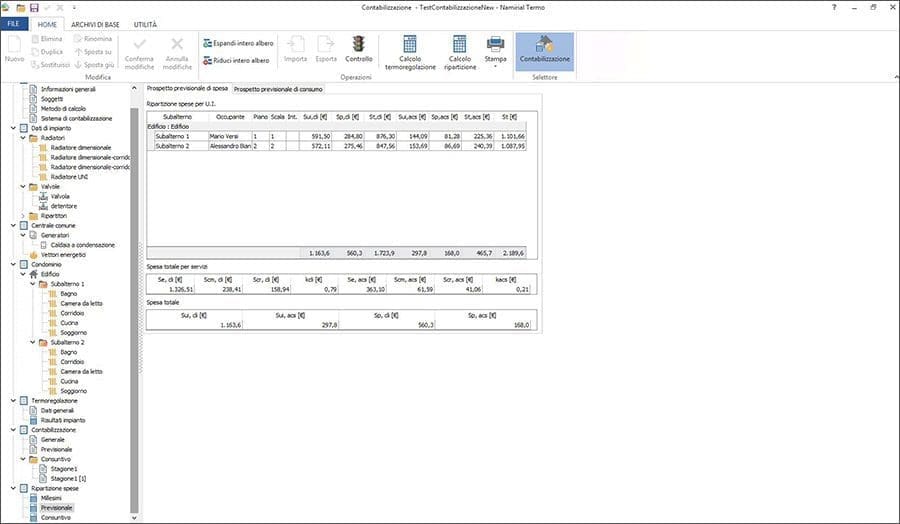Open the Stampa printer menu
Viewport: 900px width, 524px height.
495,50
